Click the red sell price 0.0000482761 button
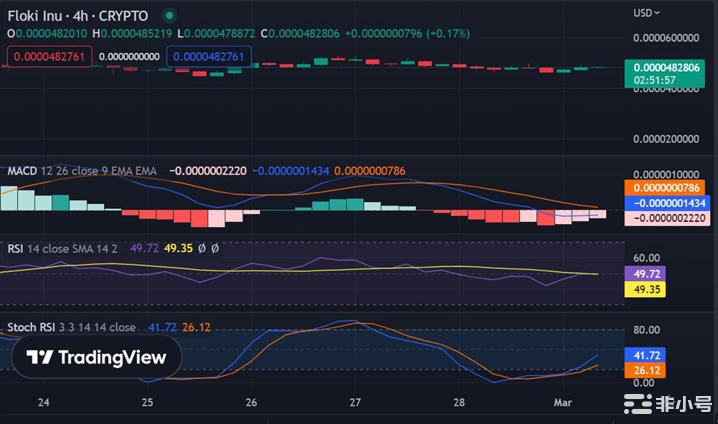Viewport: 718px width, 424px height. pos(48,57)
